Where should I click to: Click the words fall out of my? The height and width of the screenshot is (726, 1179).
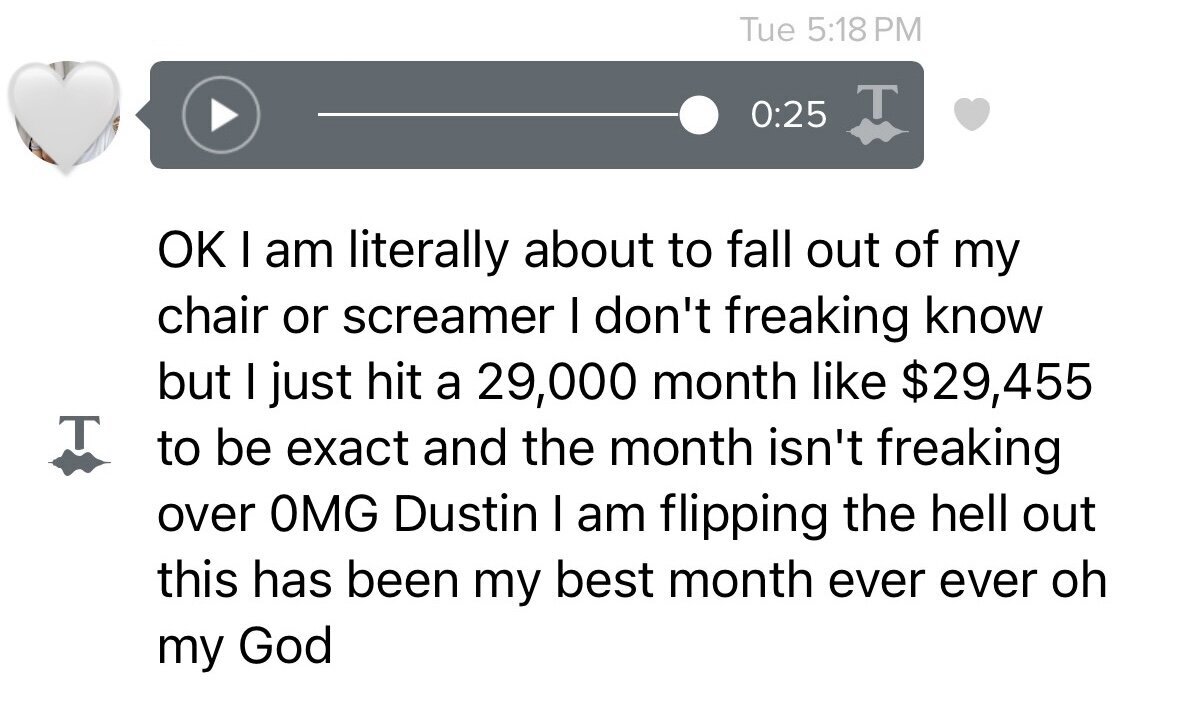873,252
